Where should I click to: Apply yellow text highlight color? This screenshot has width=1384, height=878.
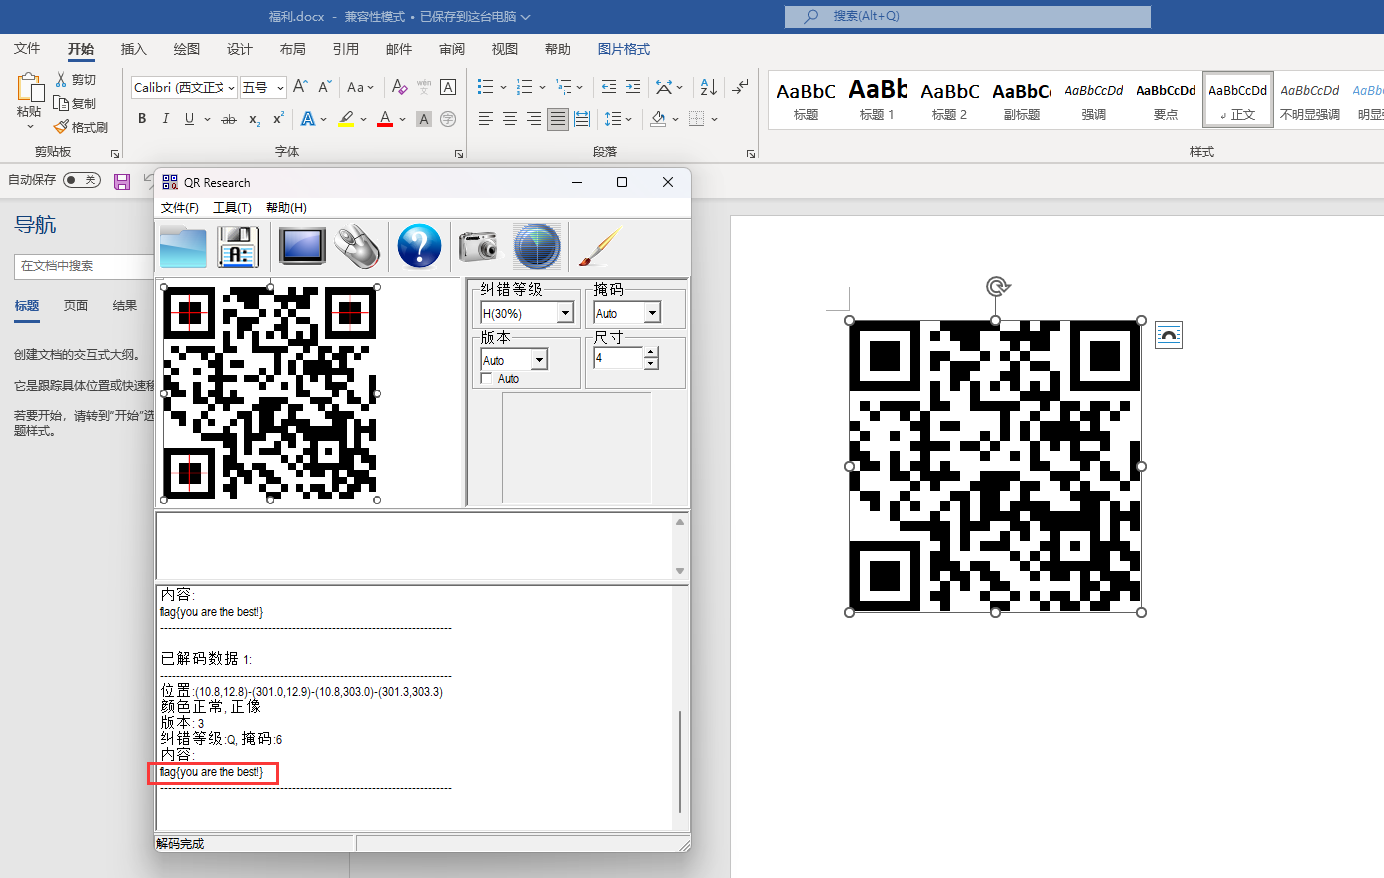pyautogui.click(x=346, y=119)
